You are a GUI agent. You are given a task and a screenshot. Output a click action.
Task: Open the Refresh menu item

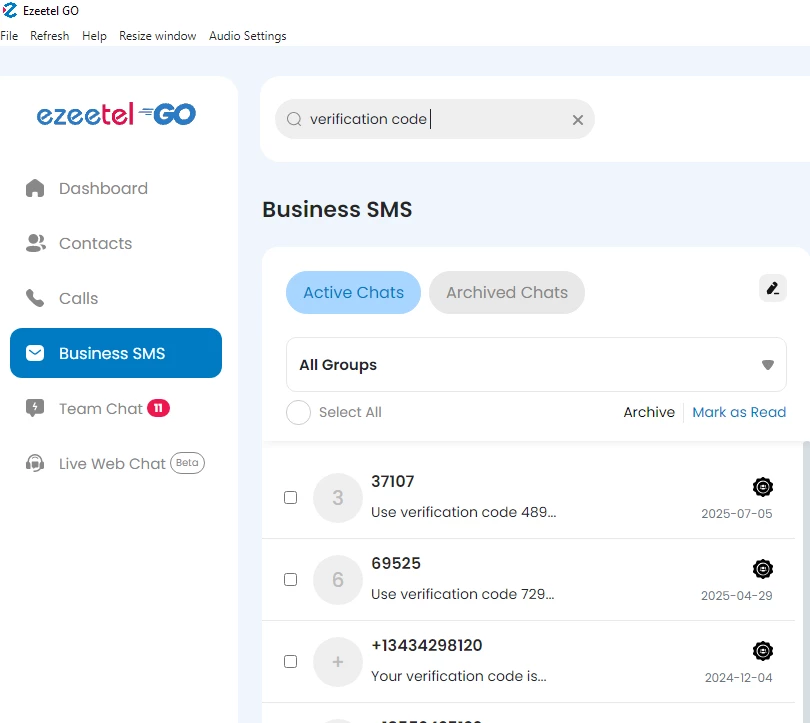click(x=49, y=35)
